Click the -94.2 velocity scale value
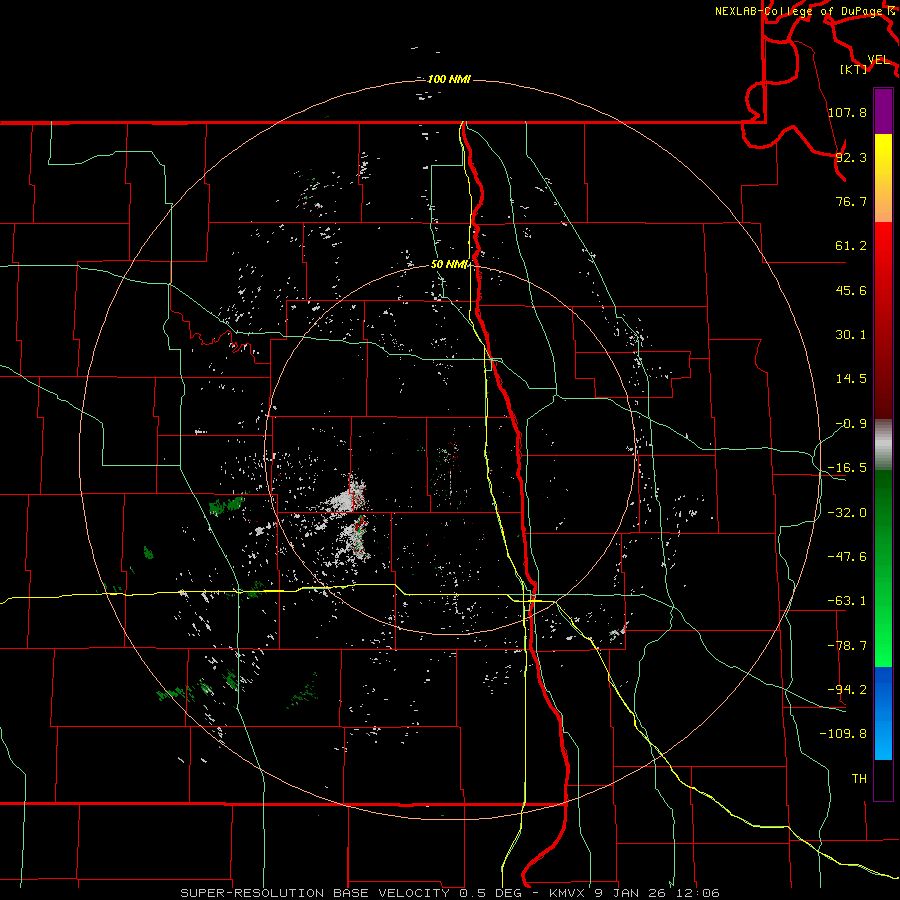The width and height of the screenshot is (900, 900). coord(847,690)
